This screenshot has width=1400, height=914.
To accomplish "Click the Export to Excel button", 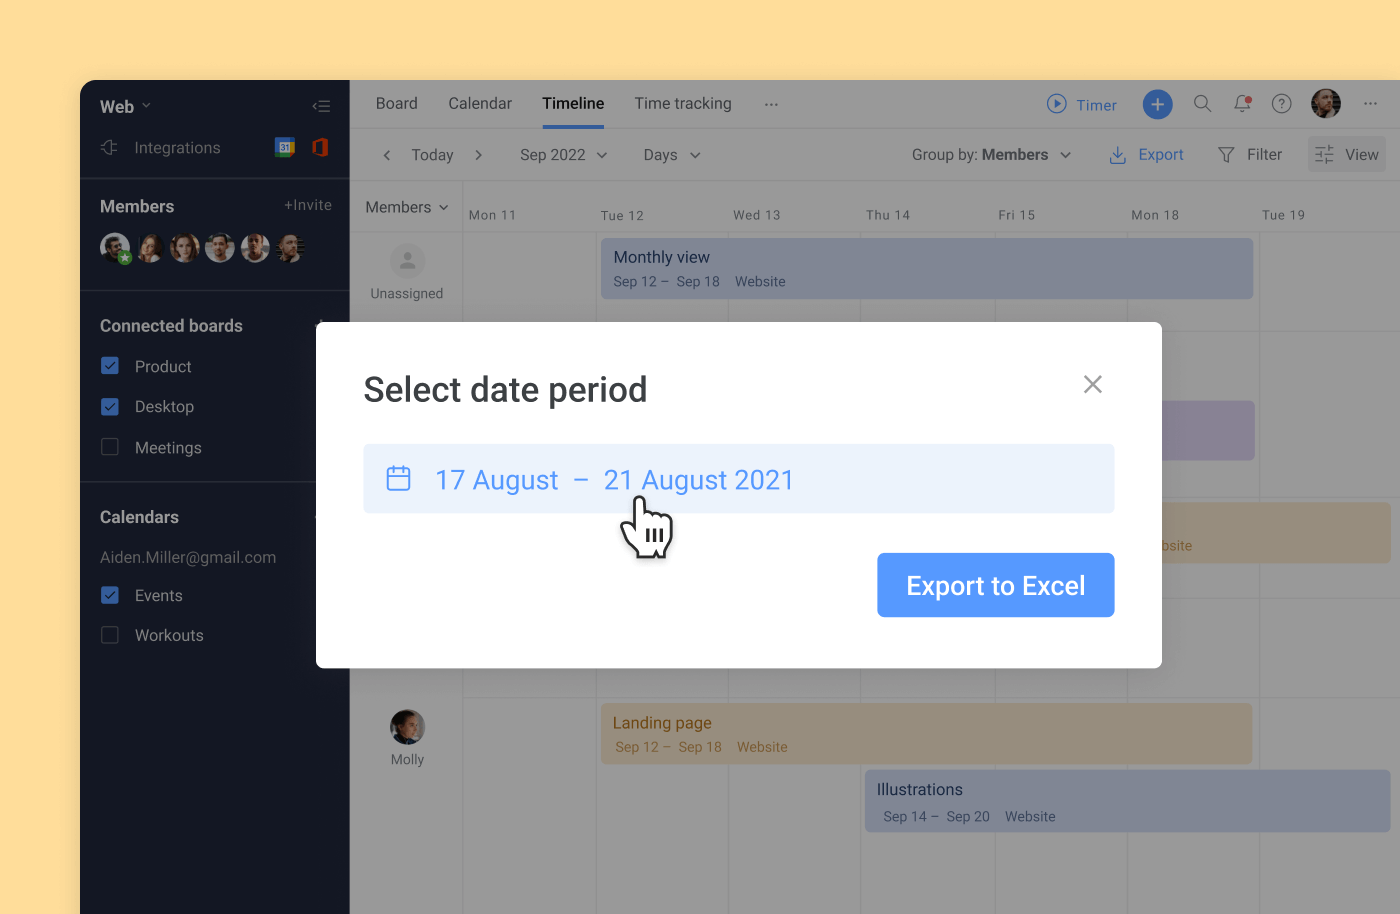I will pyautogui.click(x=995, y=585).
